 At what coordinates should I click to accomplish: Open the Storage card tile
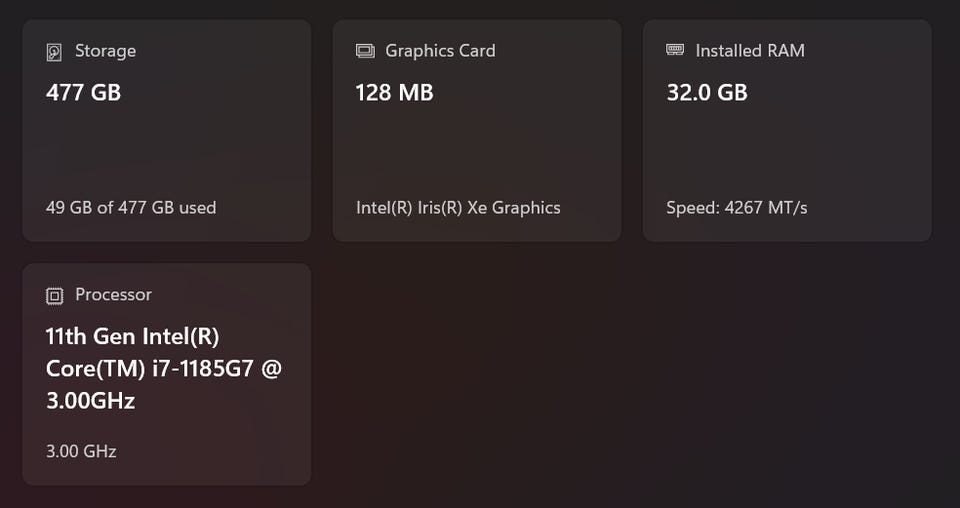coord(167,150)
